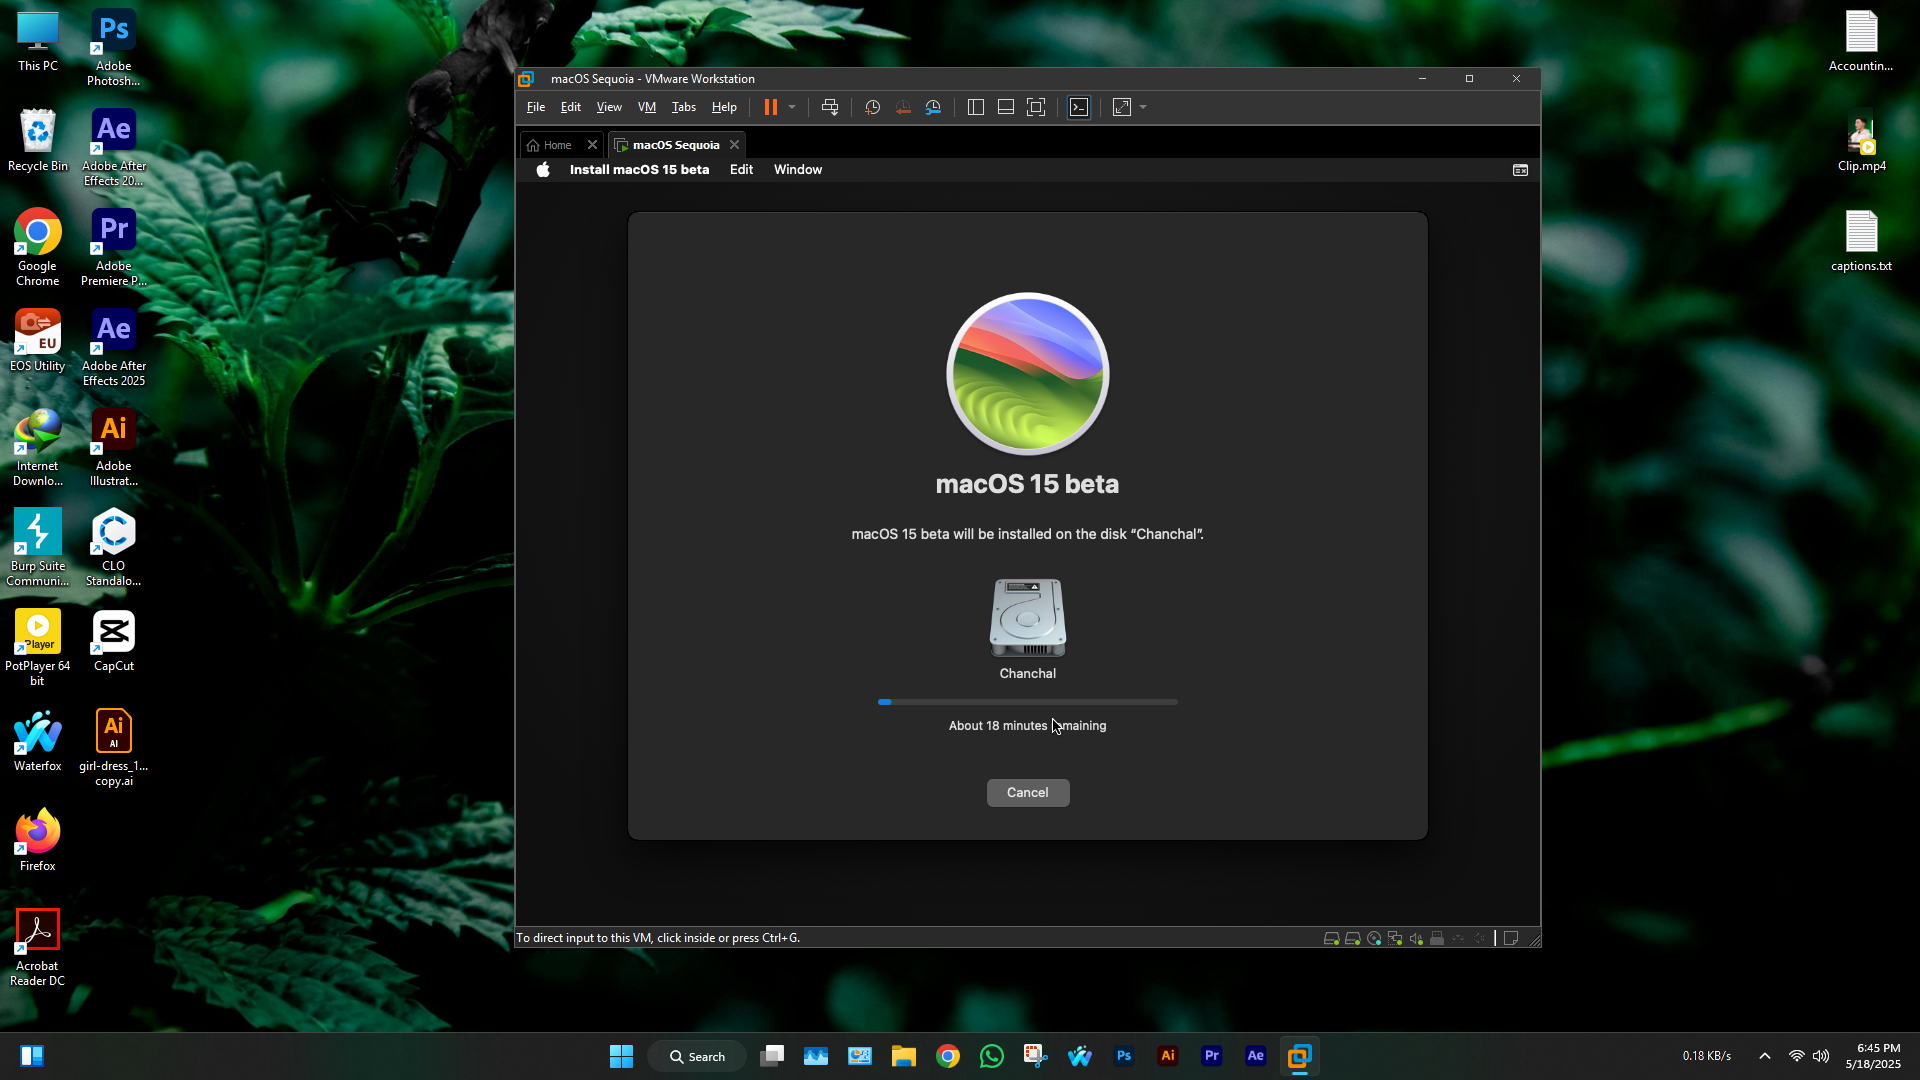This screenshot has height=1080, width=1920.
Task: Click the CD/DVD drive status icon
Action: tap(1374, 938)
